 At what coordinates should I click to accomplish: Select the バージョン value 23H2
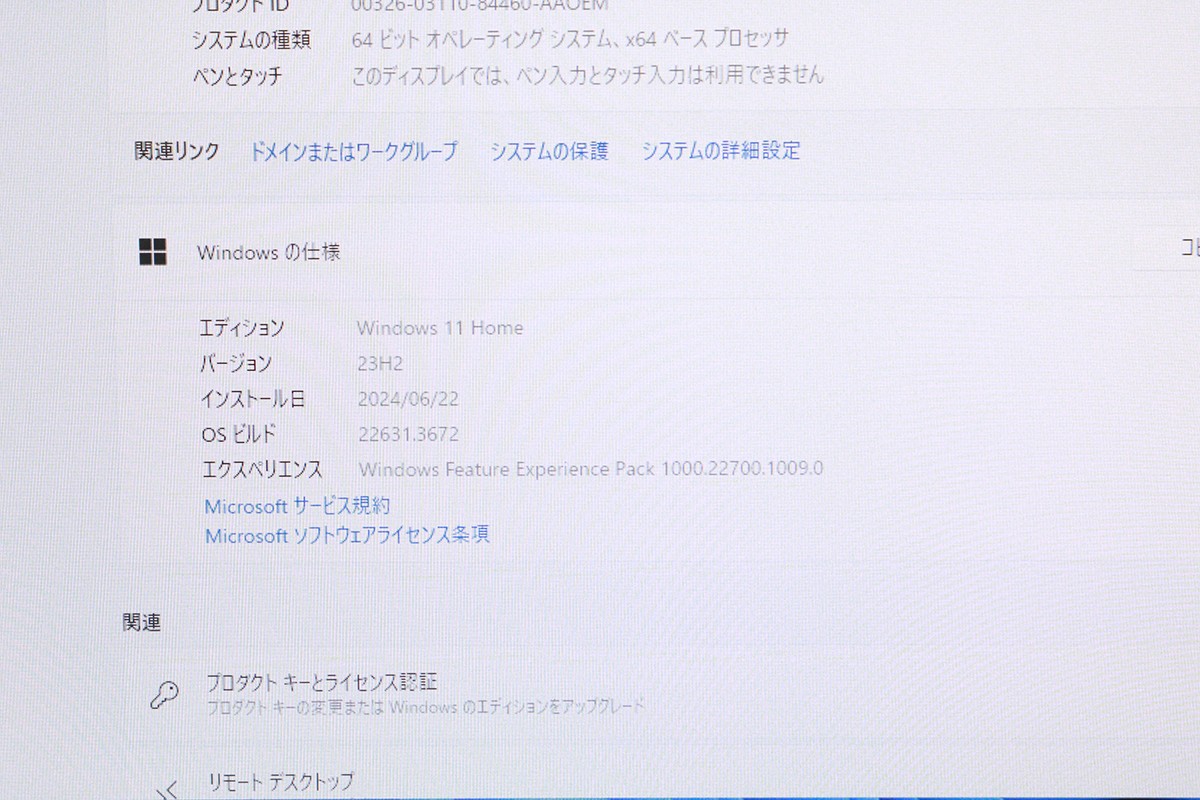click(x=381, y=363)
